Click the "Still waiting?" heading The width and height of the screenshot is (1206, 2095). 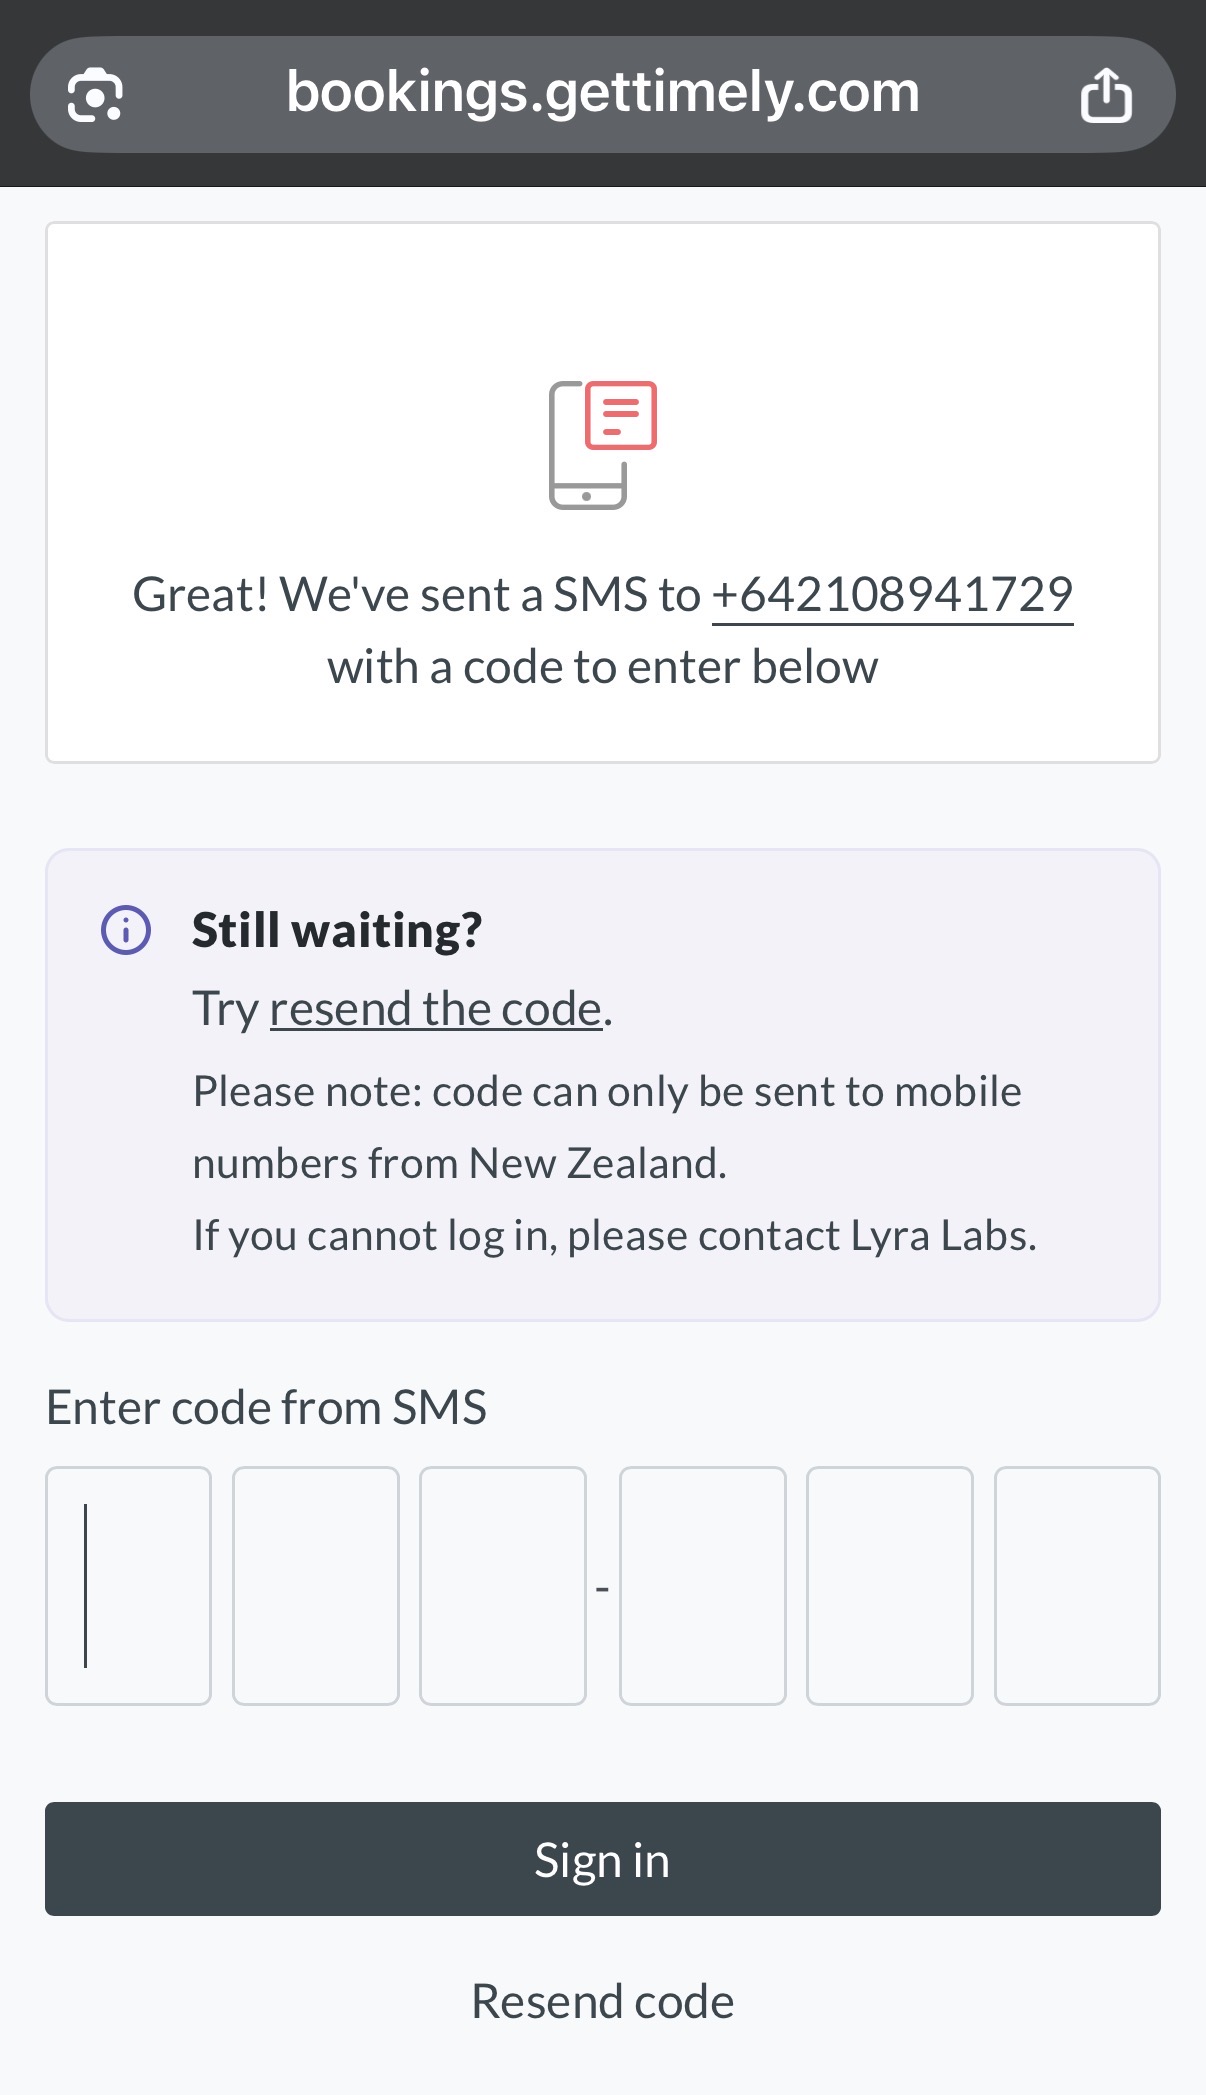tap(337, 930)
